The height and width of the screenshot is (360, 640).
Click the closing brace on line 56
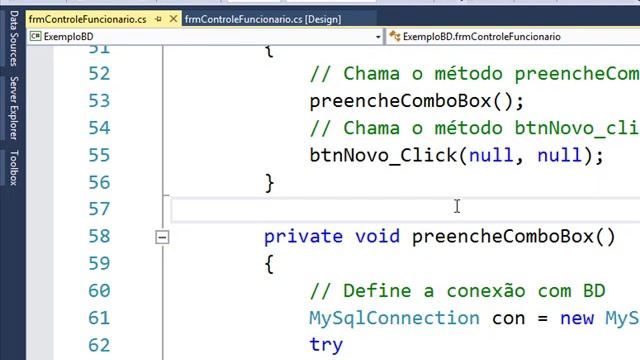pos(269,183)
